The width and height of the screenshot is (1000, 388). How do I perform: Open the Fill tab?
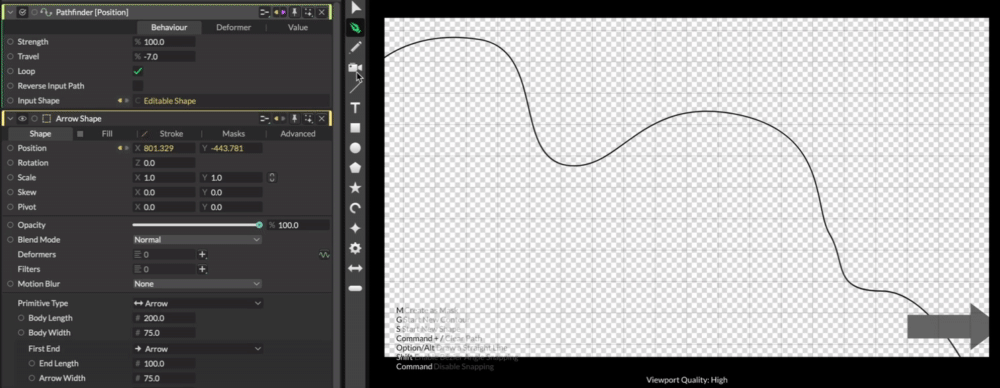pos(107,134)
